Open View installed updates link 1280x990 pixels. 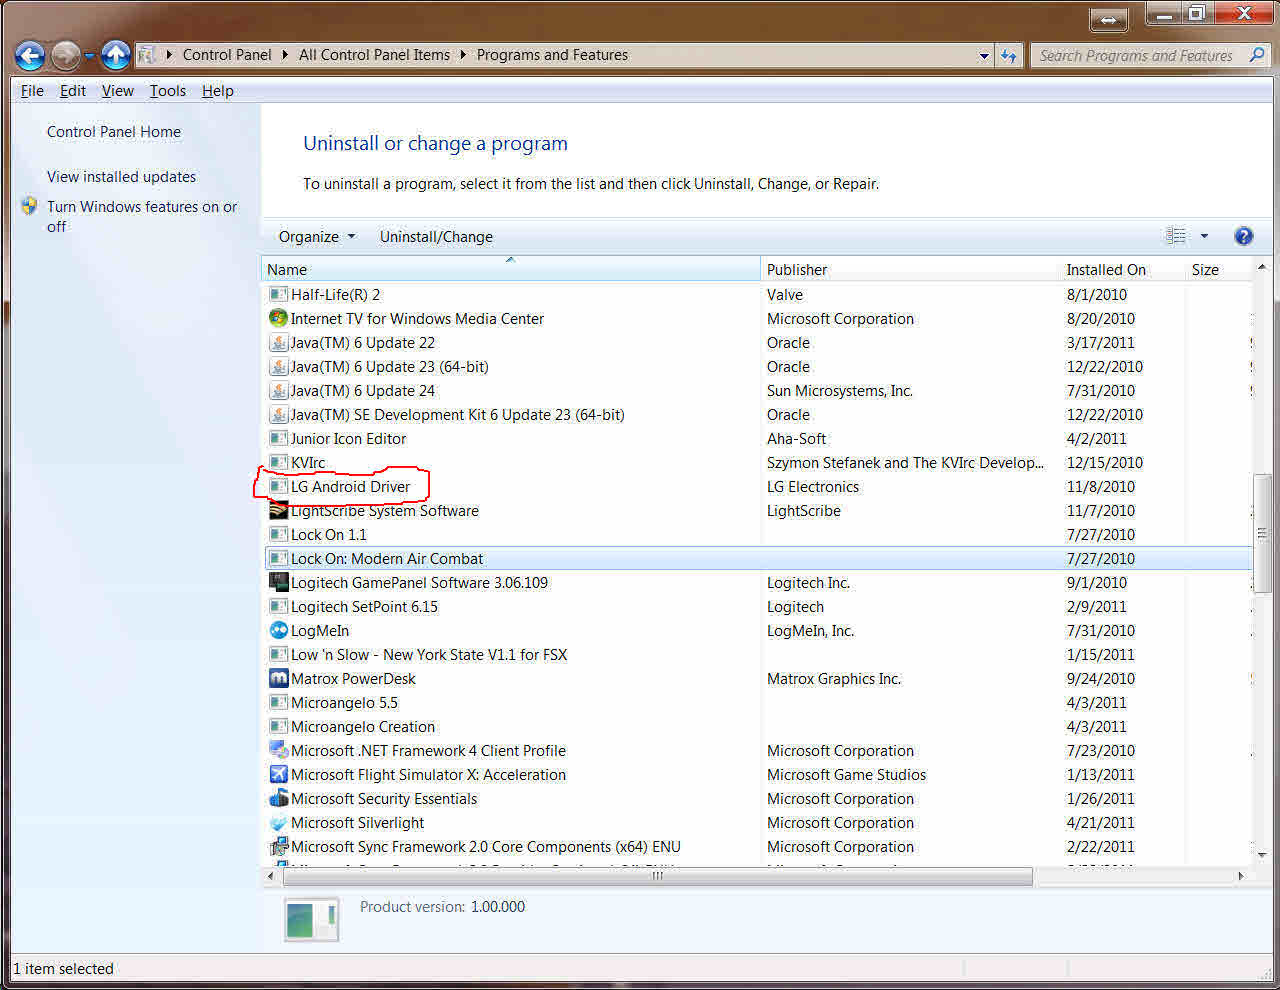pyautogui.click(x=121, y=177)
